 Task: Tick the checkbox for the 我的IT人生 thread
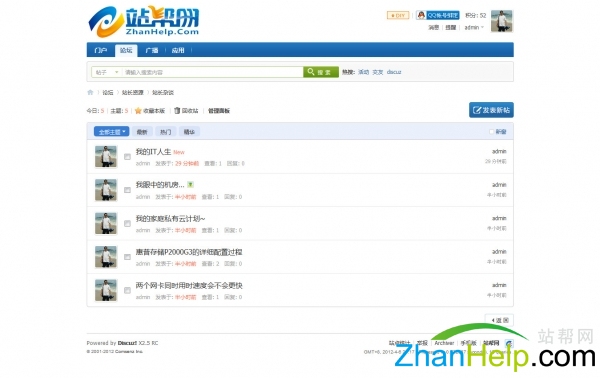pyautogui.click(x=127, y=157)
